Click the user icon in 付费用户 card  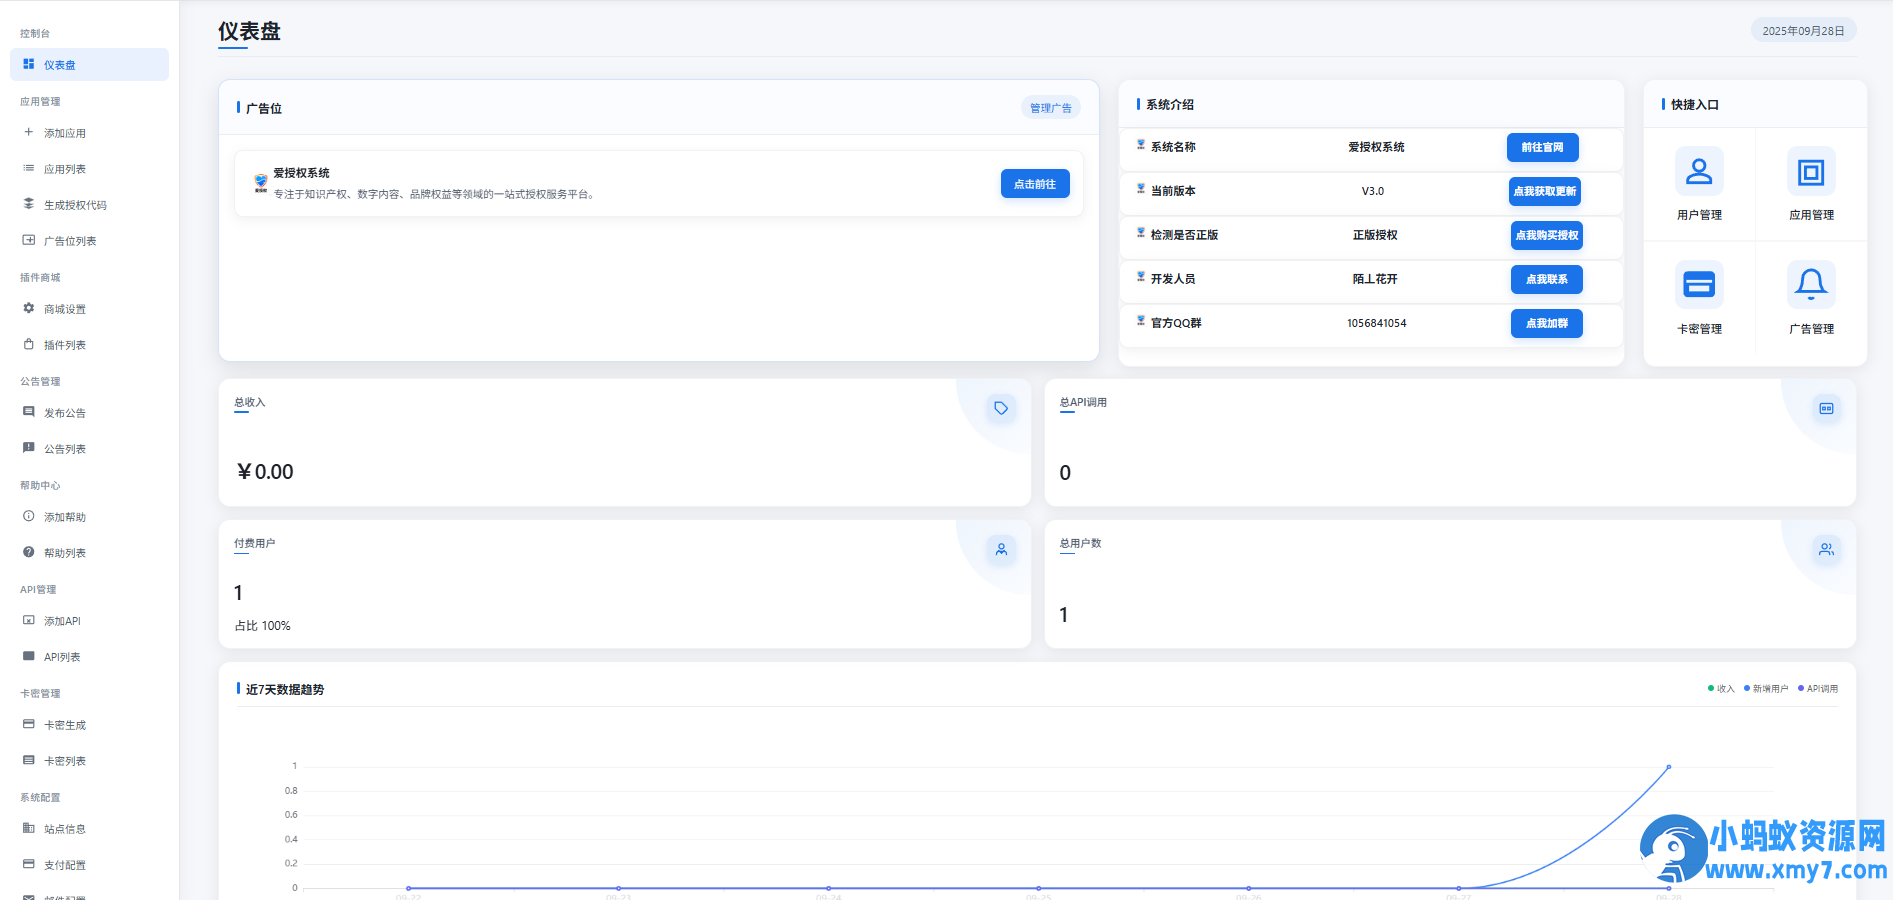[x=1001, y=549]
